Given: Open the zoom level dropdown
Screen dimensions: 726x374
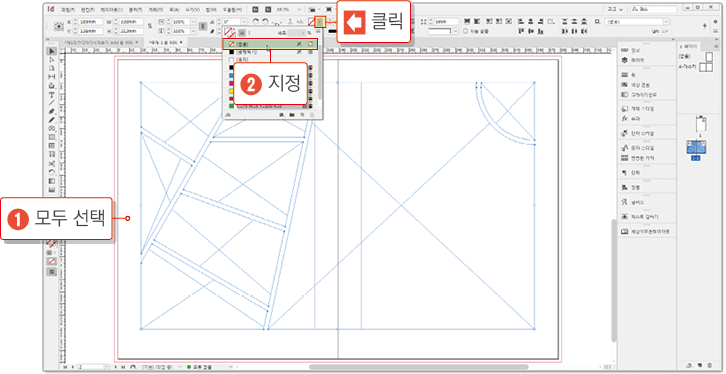Looking at the screenshot, I should (299, 9).
